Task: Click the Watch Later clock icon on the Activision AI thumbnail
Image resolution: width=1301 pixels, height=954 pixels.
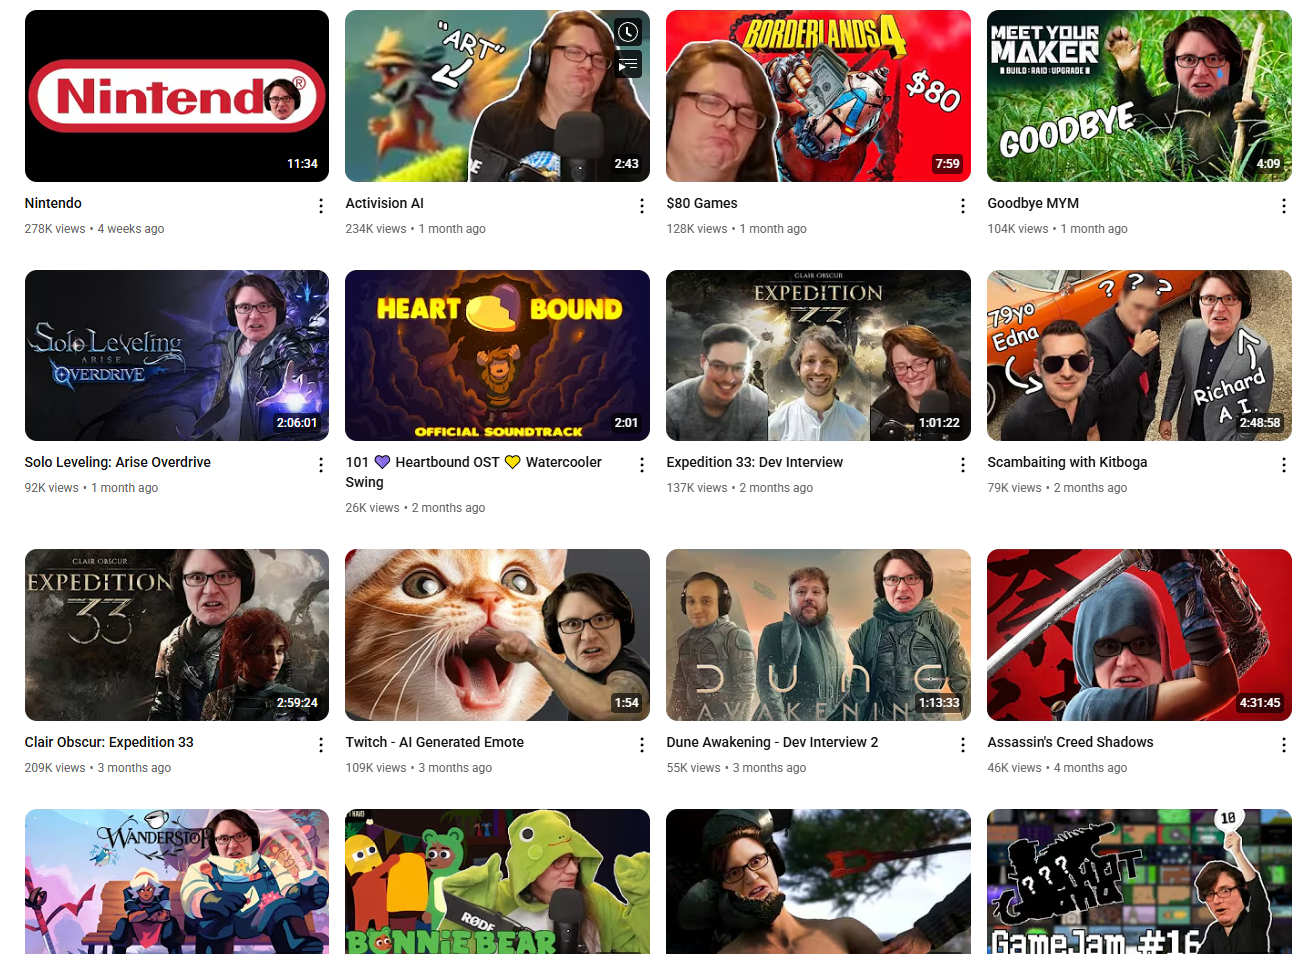Action: (628, 32)
